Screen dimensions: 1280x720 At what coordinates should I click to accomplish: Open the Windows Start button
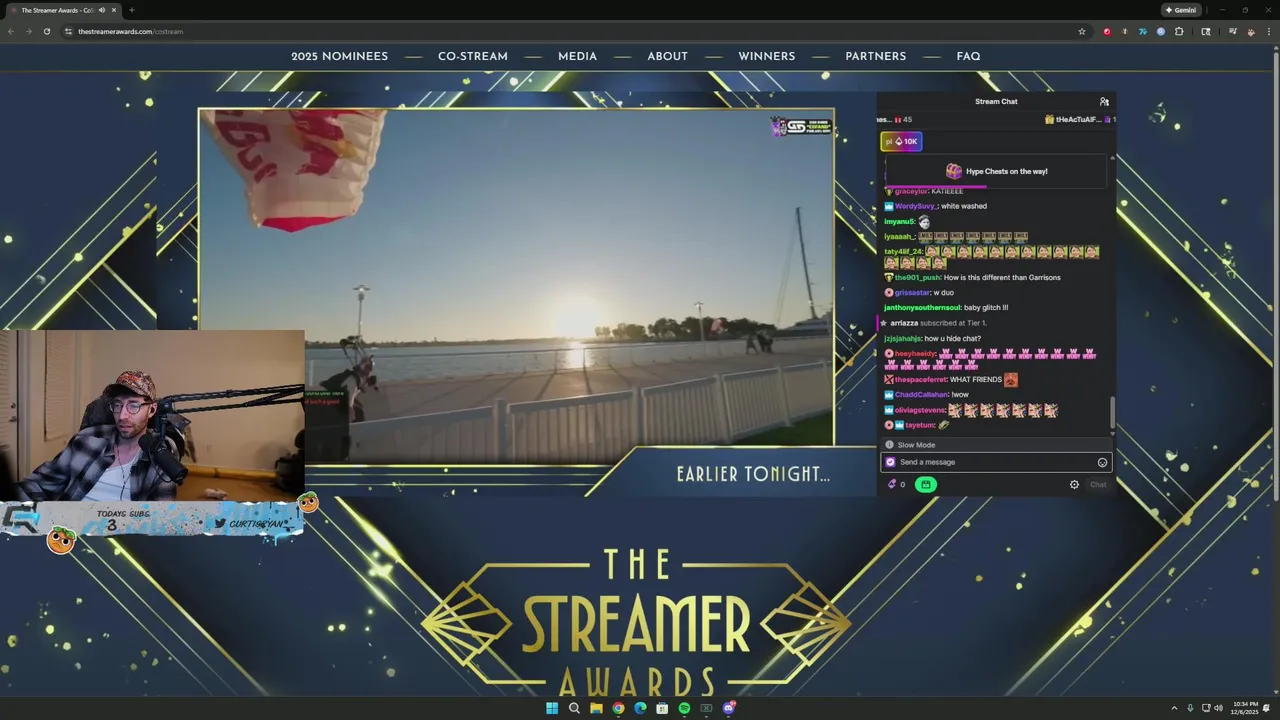click(552, 708)
